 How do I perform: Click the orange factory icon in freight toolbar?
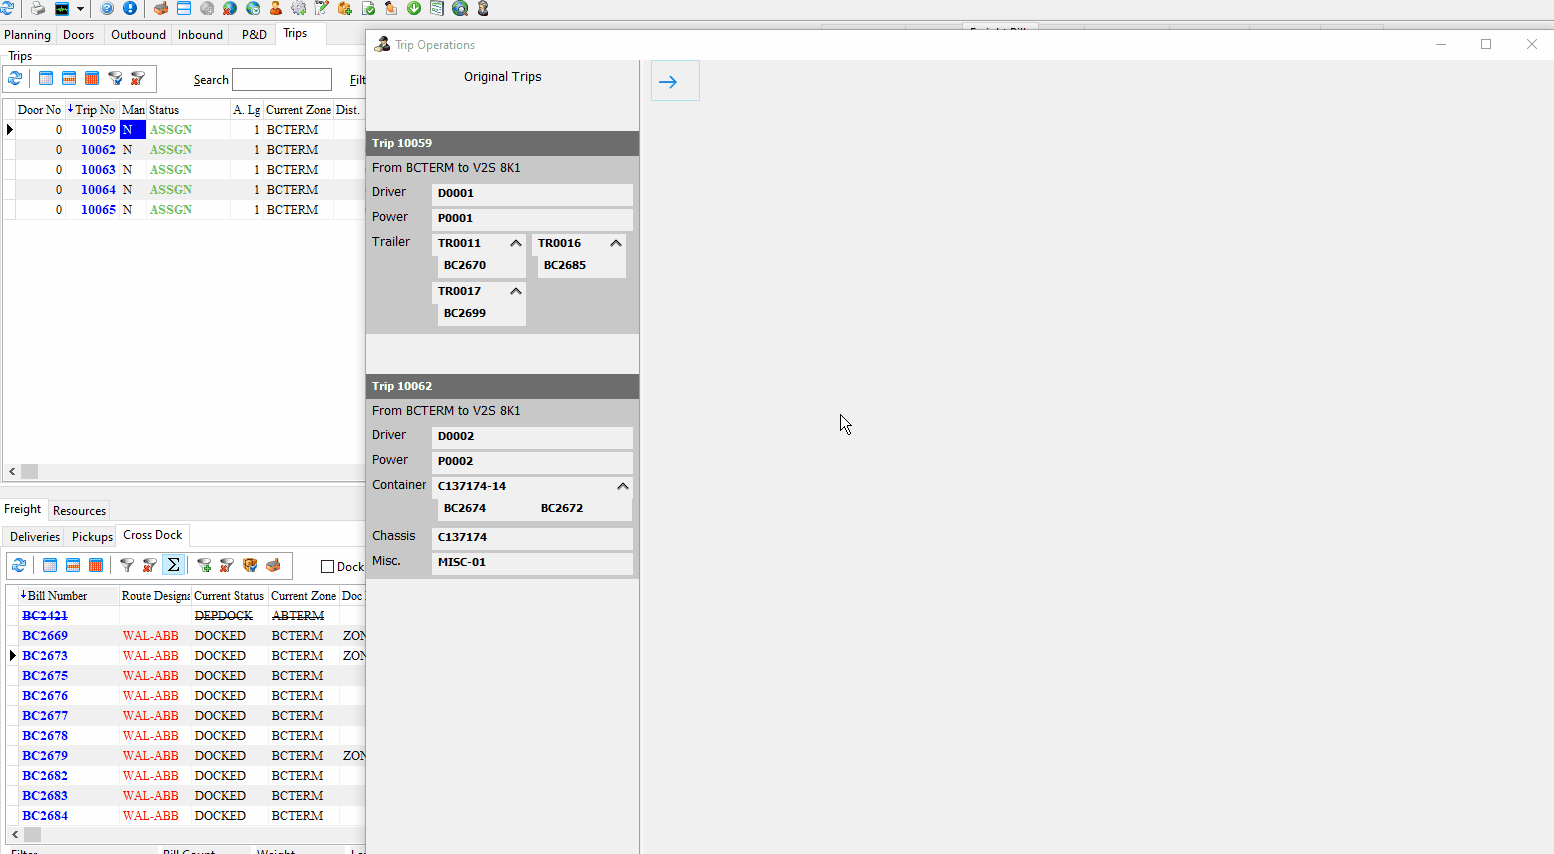pyautogui.click(x=273, y=565)
